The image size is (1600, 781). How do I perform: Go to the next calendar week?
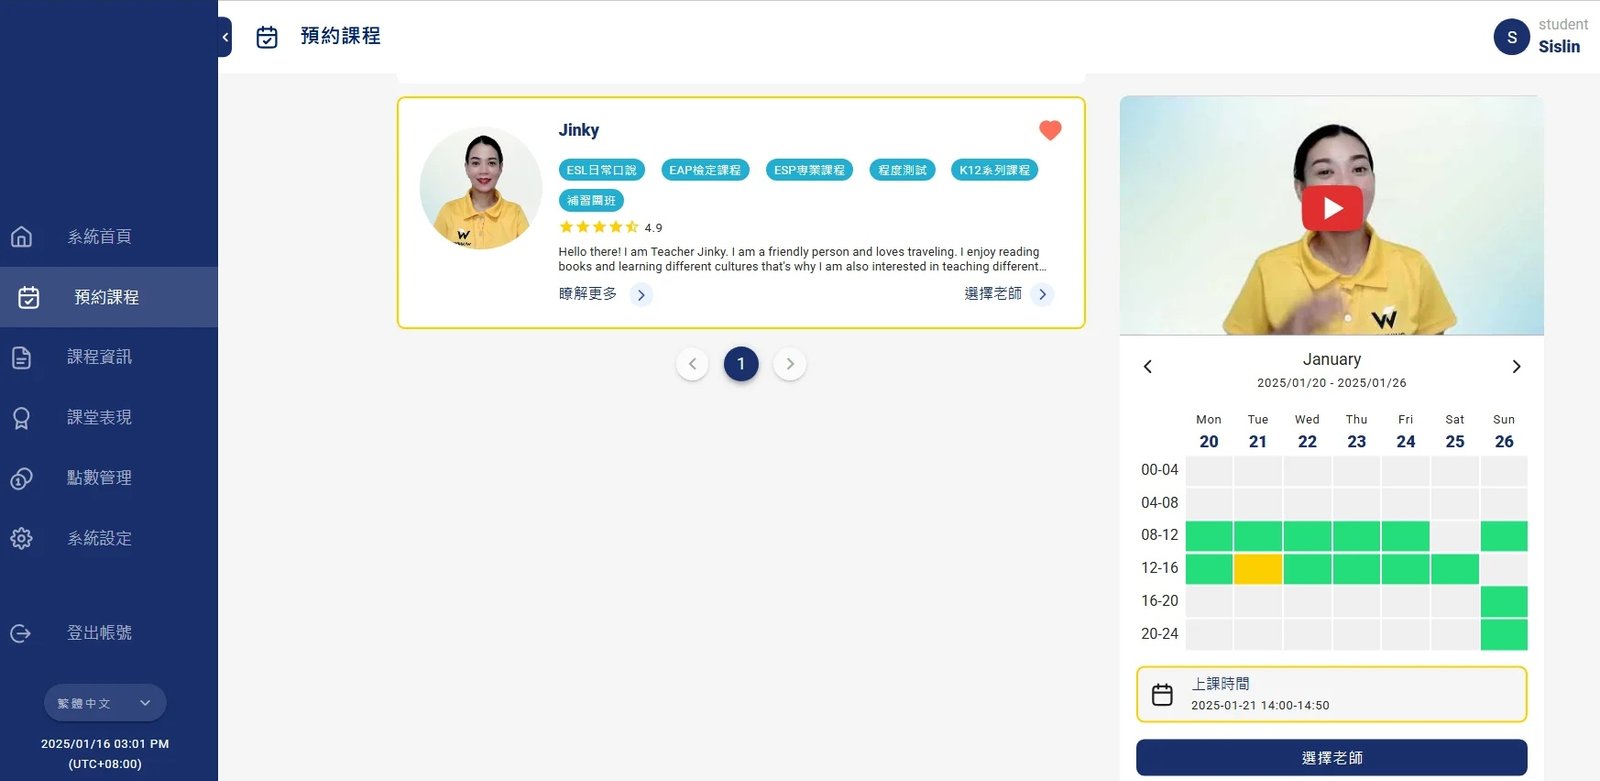point(1516,367)
